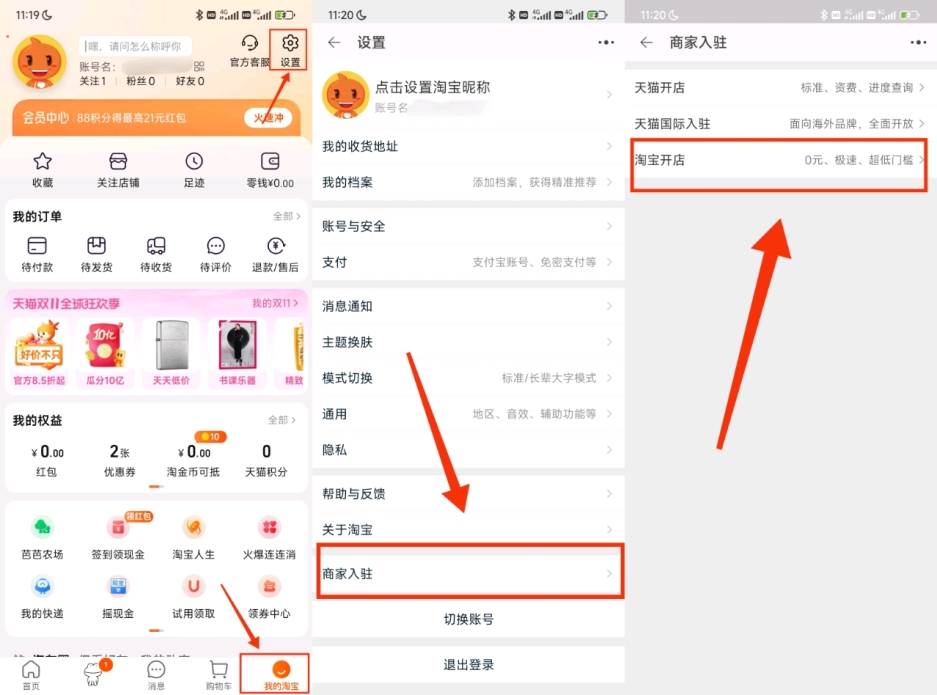The height and width of the screenshot is (695, 937).
Task: Open 天猫国际入驻 entry
Action: tap(780, 124)
